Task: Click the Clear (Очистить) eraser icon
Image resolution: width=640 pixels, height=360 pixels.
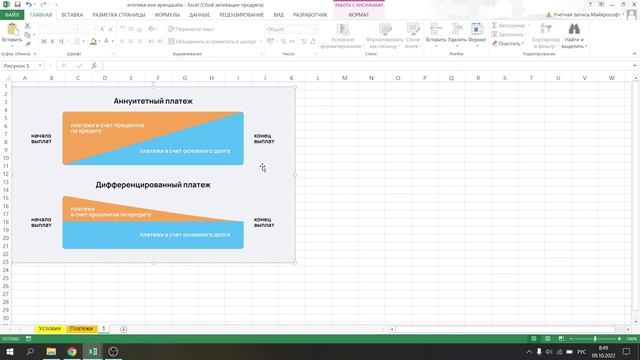Action: click(x=494, y=43)
